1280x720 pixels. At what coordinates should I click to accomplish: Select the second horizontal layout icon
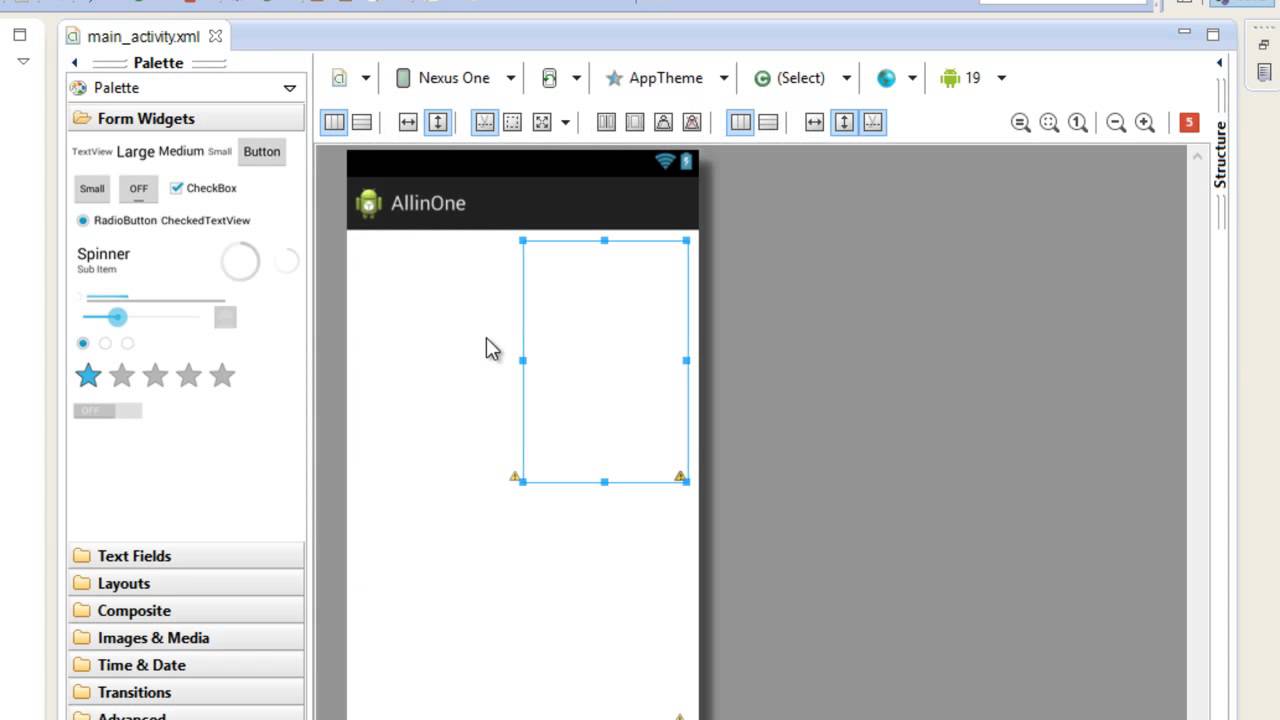740,122
